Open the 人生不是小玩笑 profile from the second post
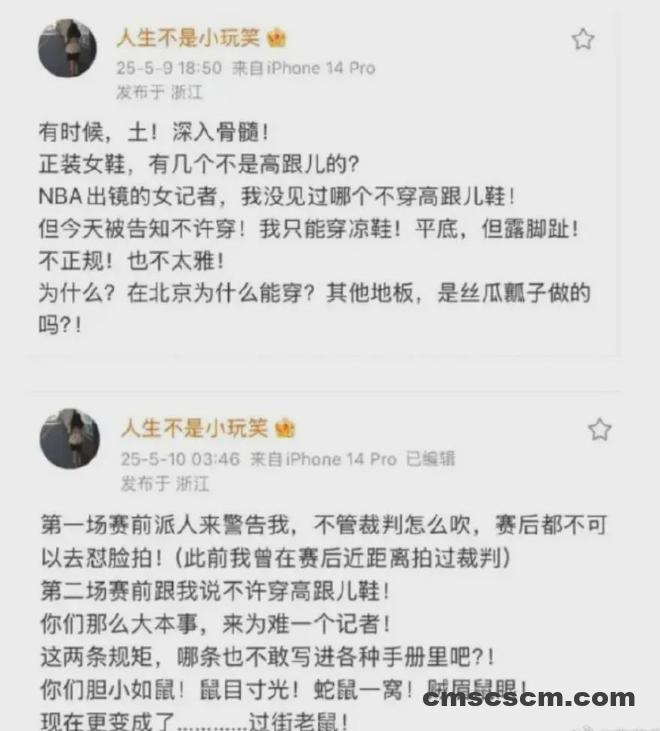This screenshot has width=660, height=731. 195,428
